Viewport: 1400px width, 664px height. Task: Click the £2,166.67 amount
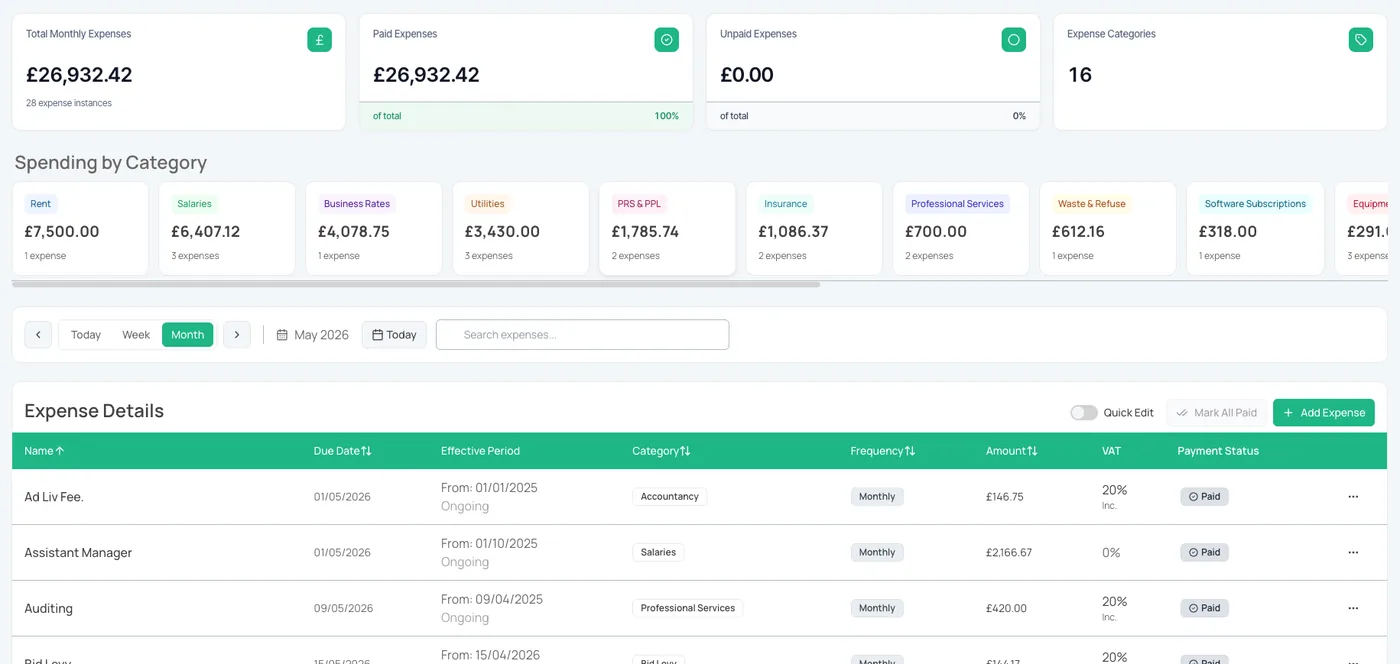coord(1010,553)
